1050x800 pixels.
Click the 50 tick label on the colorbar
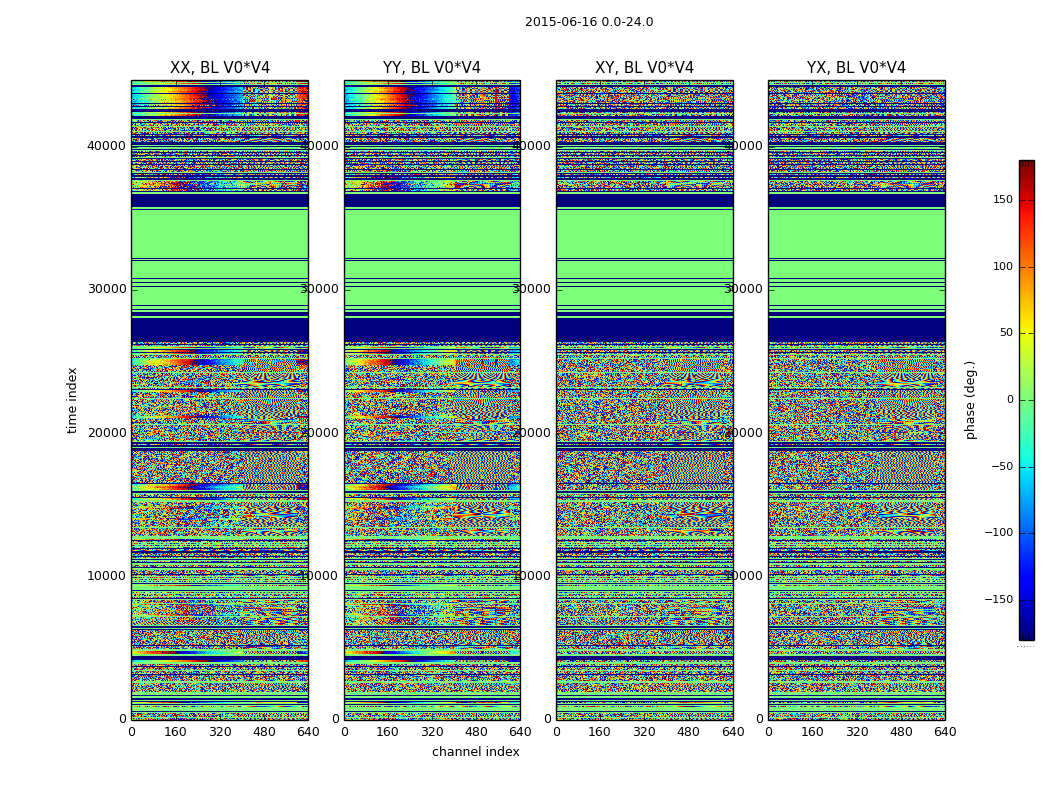[x=1005, y=333]
